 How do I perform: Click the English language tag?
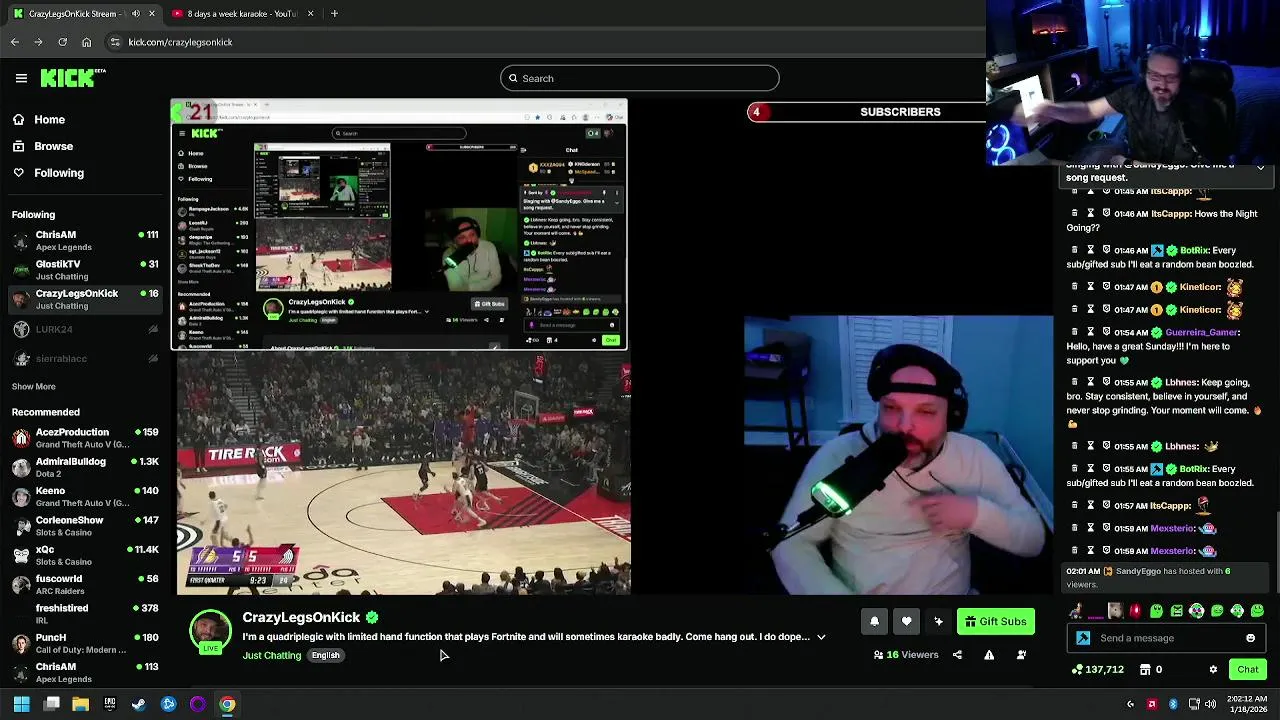(326, 656)
